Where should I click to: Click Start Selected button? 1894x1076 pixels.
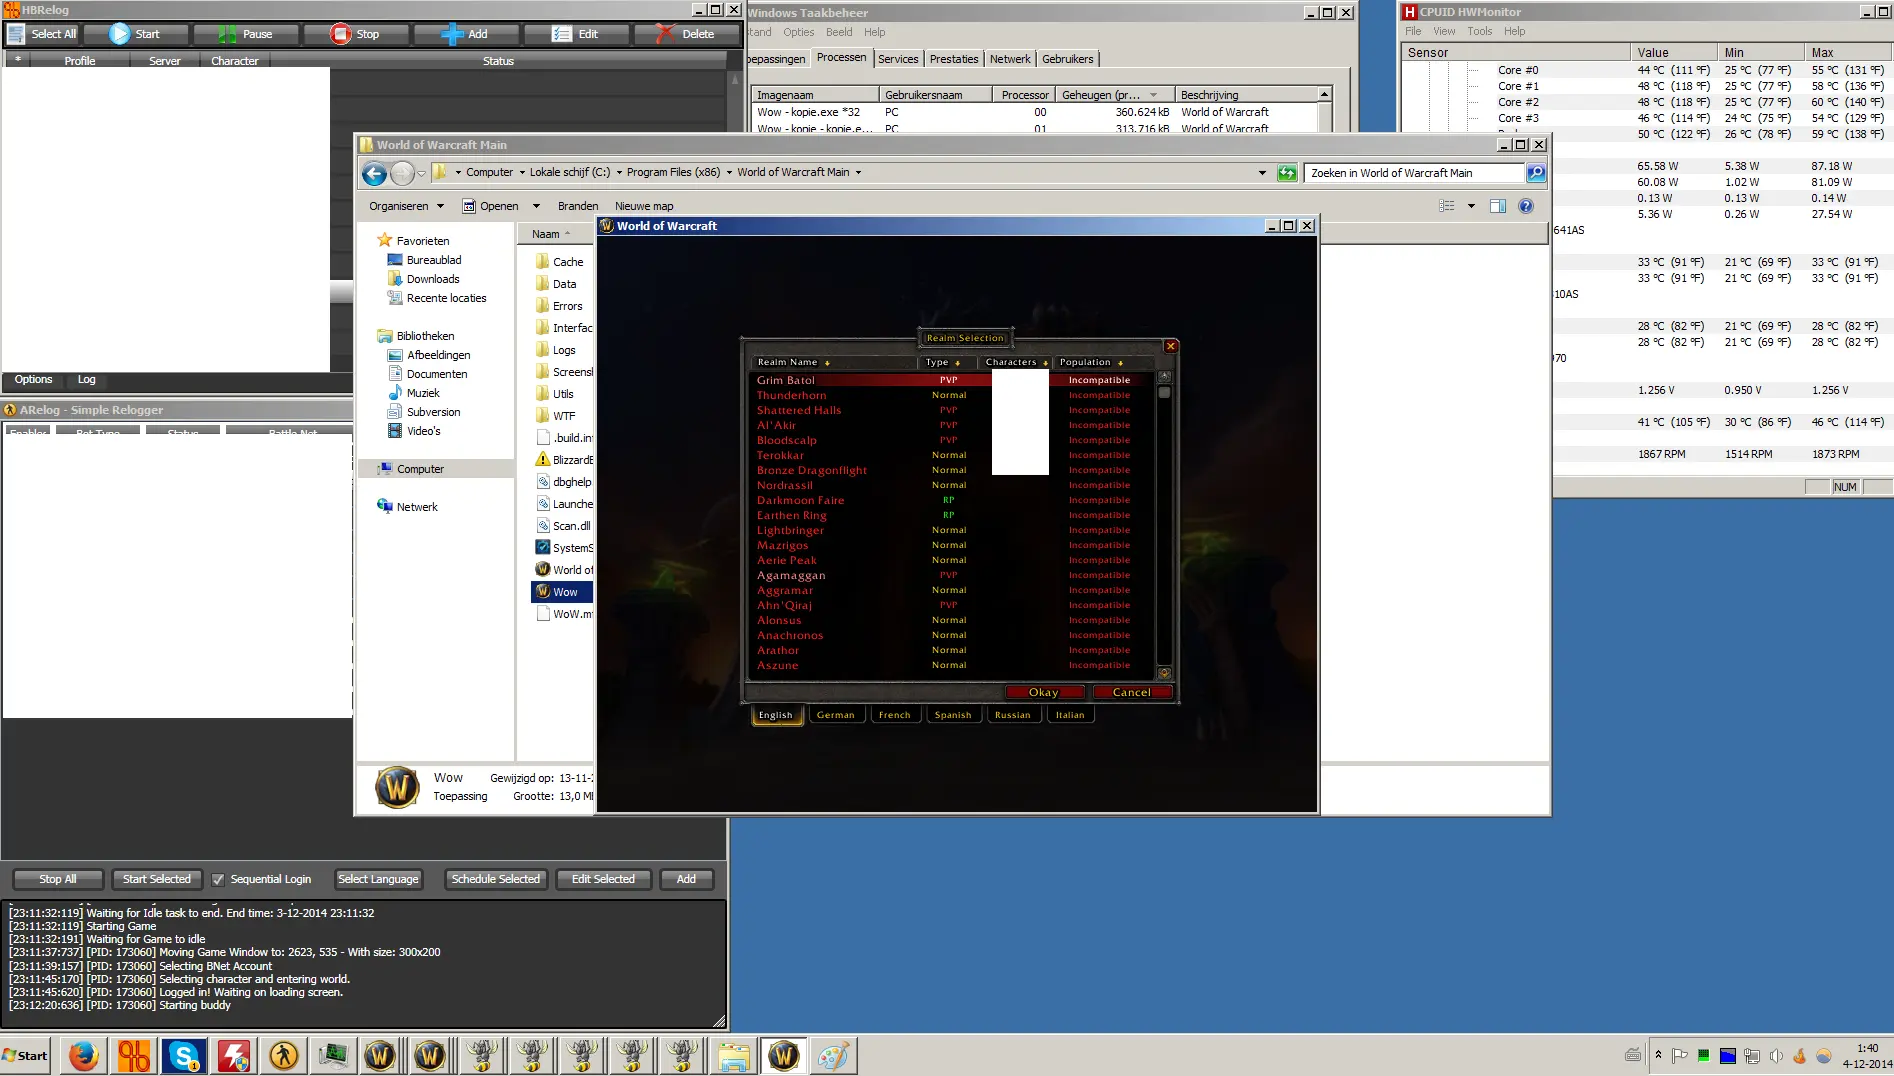coord(156,880)
